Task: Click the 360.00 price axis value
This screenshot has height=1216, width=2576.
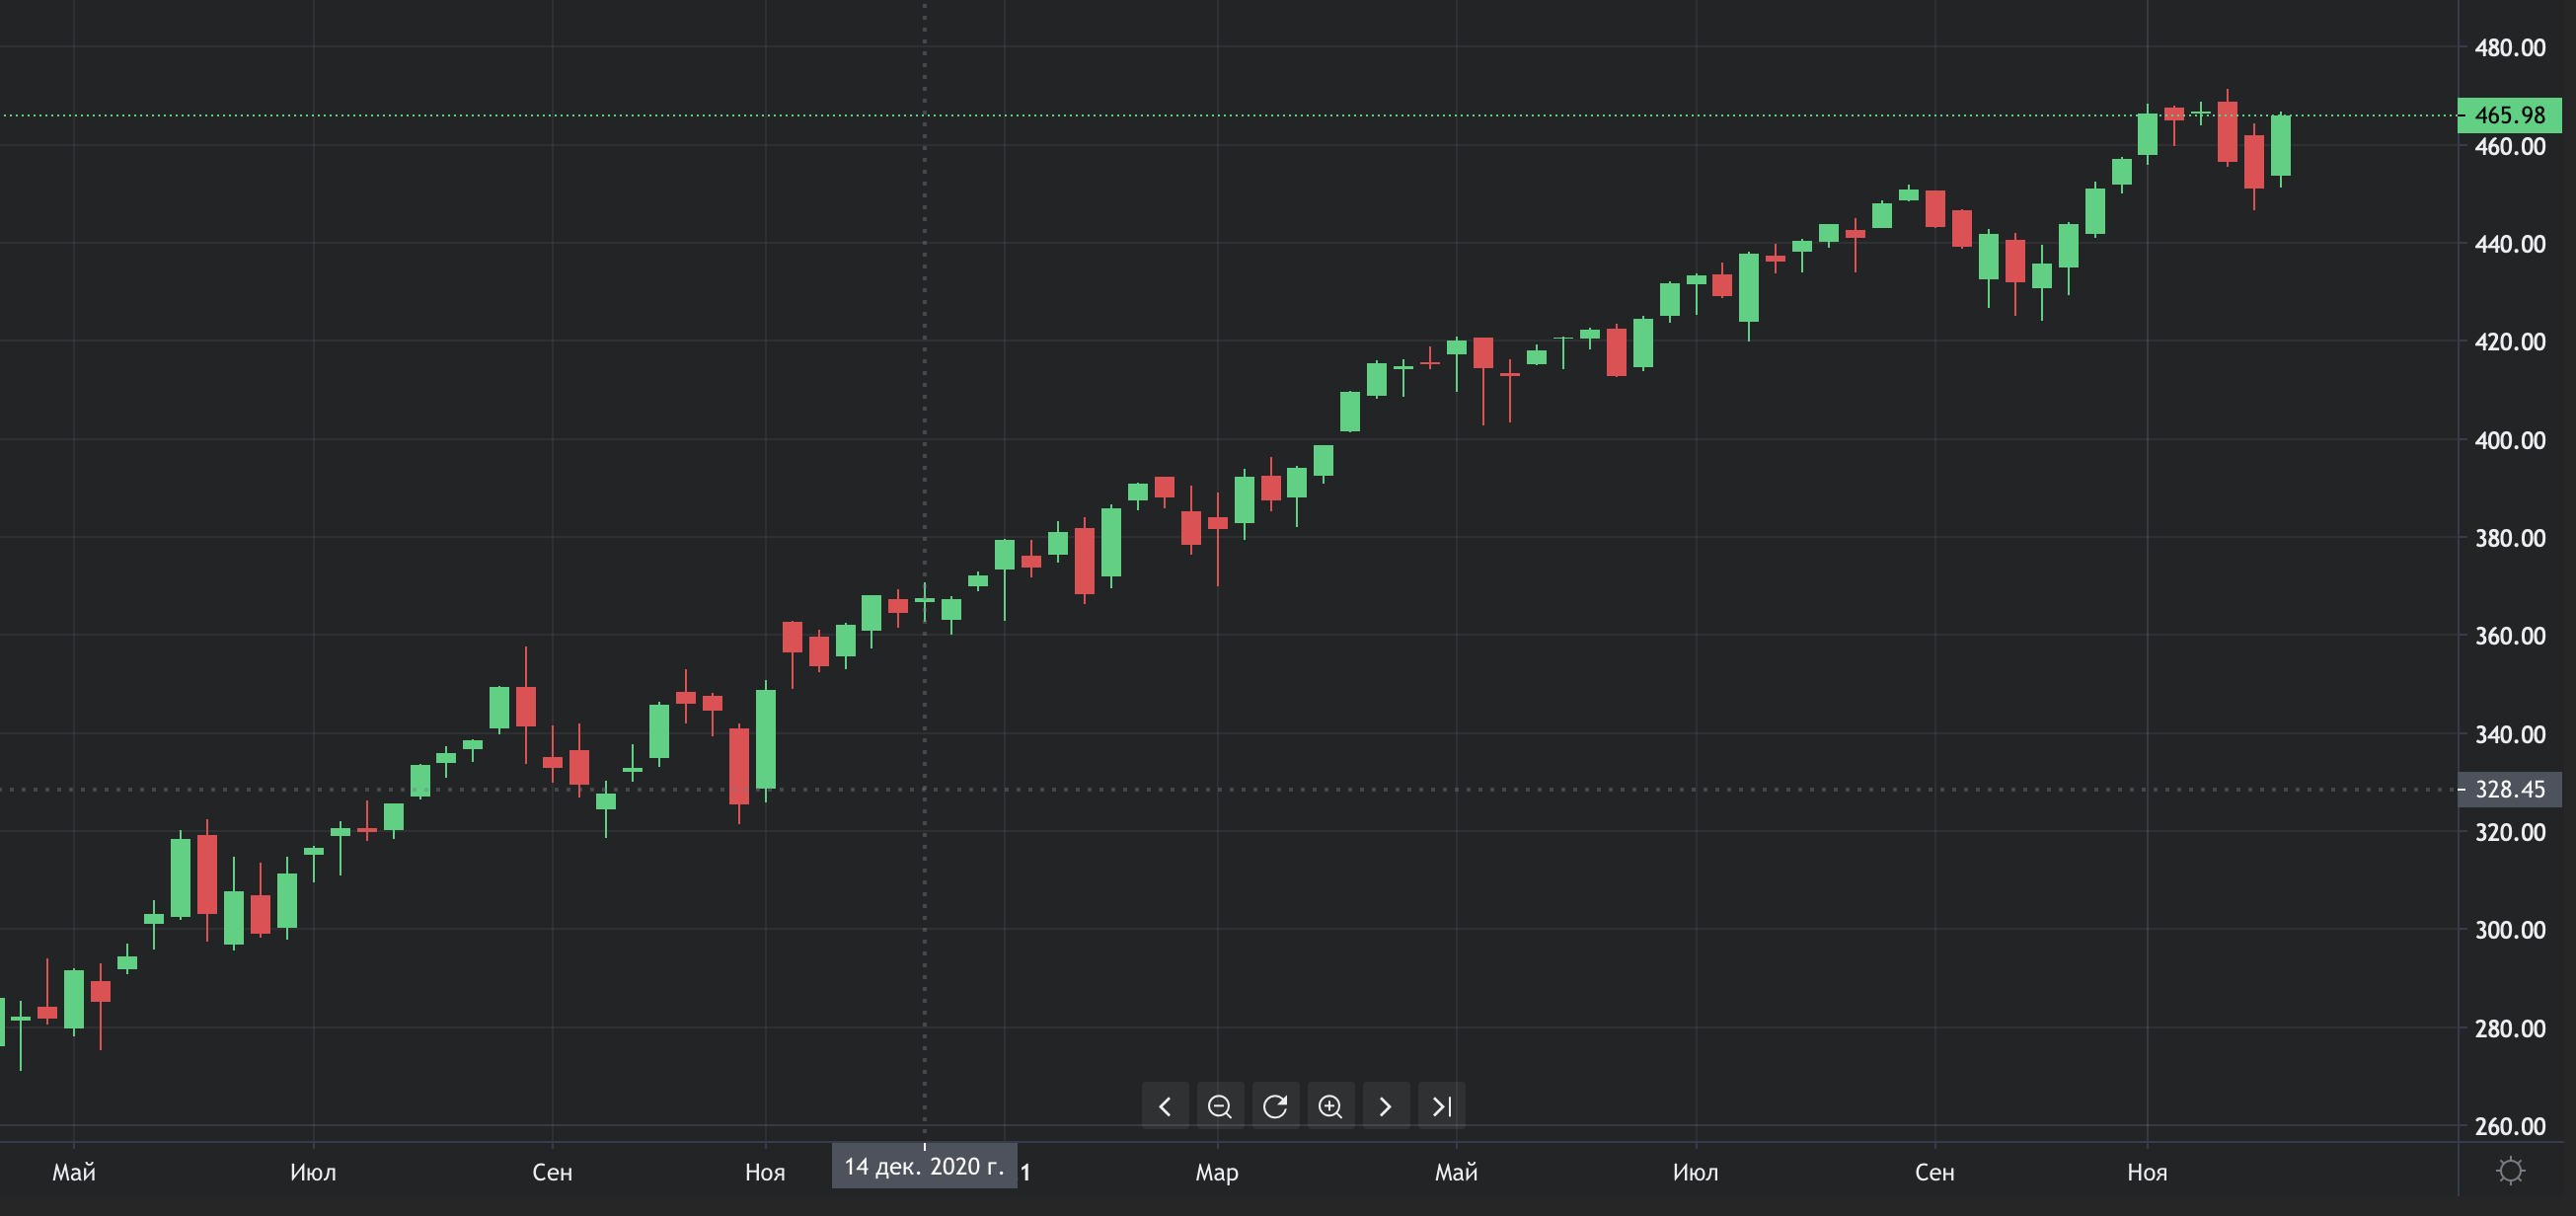Action: click(2510, 636)
